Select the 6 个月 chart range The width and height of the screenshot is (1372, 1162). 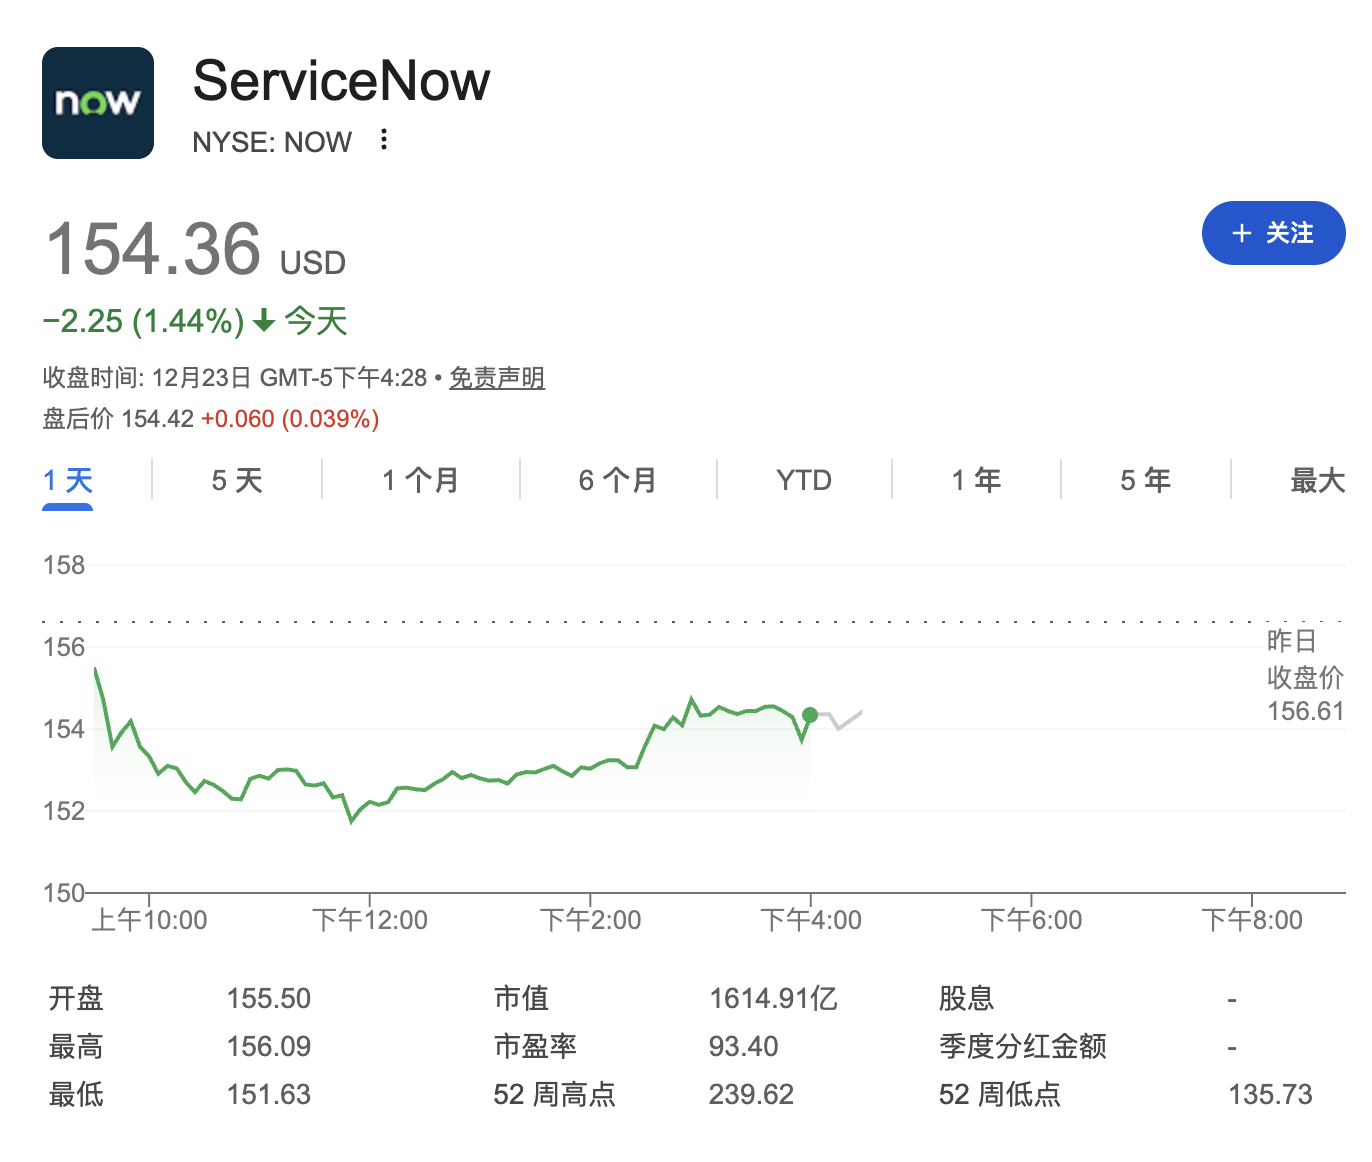coord(617,481)
